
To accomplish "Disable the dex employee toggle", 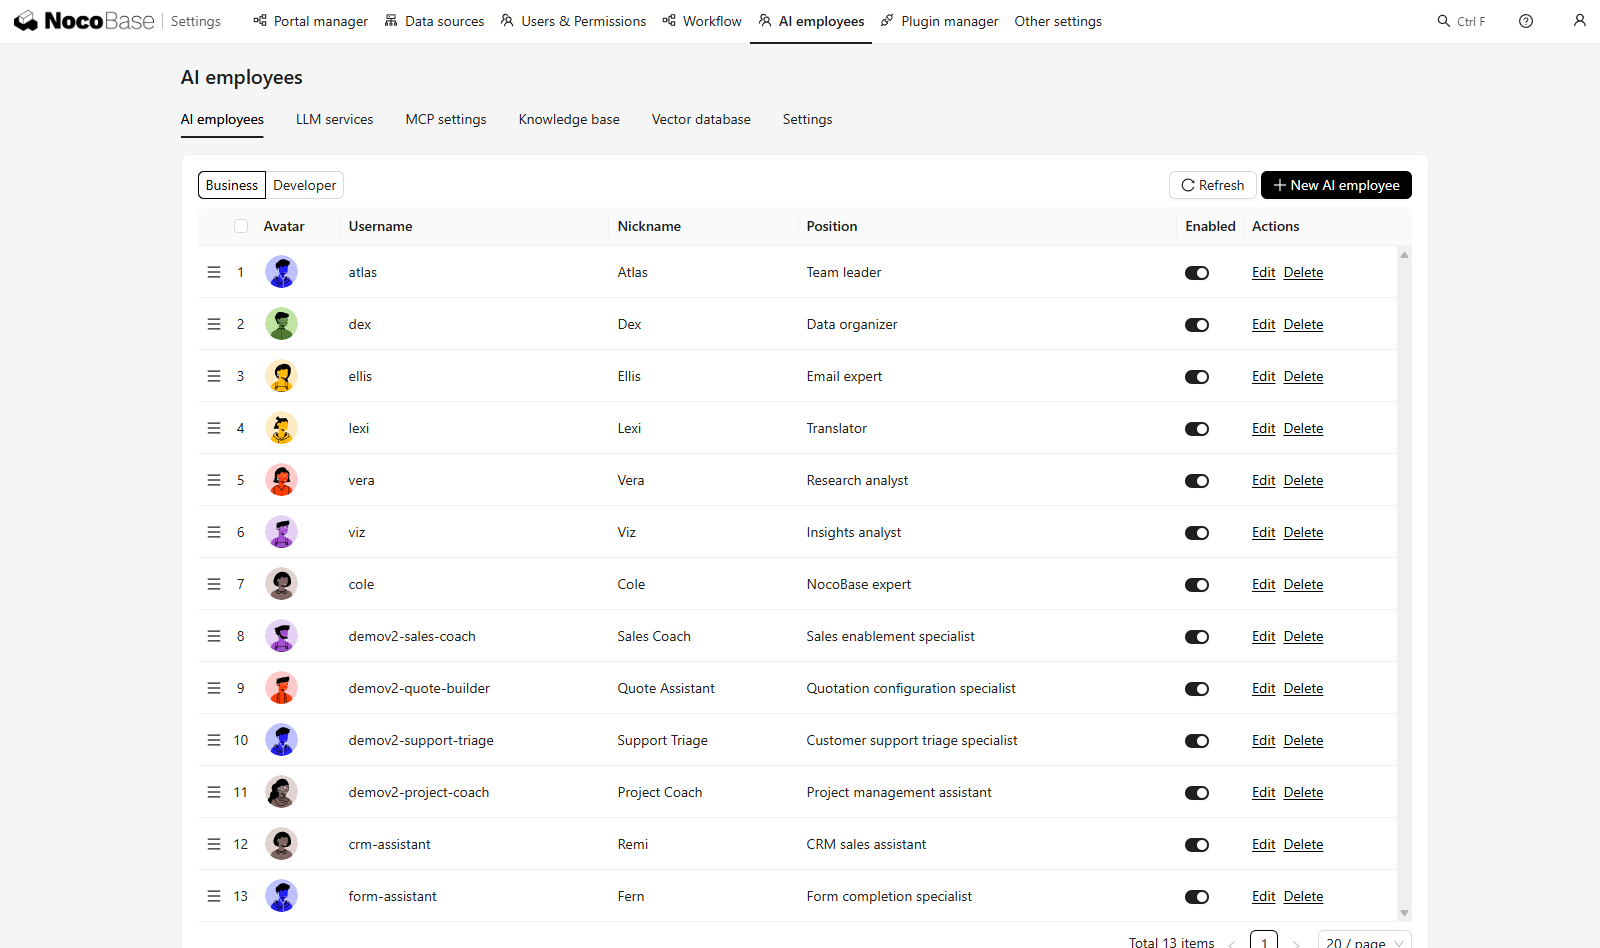I will point(1197,325).
